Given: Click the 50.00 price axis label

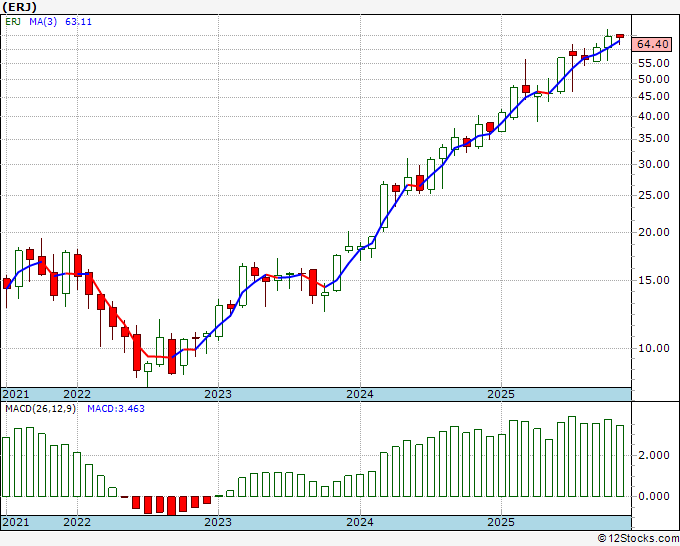Looking at the screenshot, I should coord(654,79).
